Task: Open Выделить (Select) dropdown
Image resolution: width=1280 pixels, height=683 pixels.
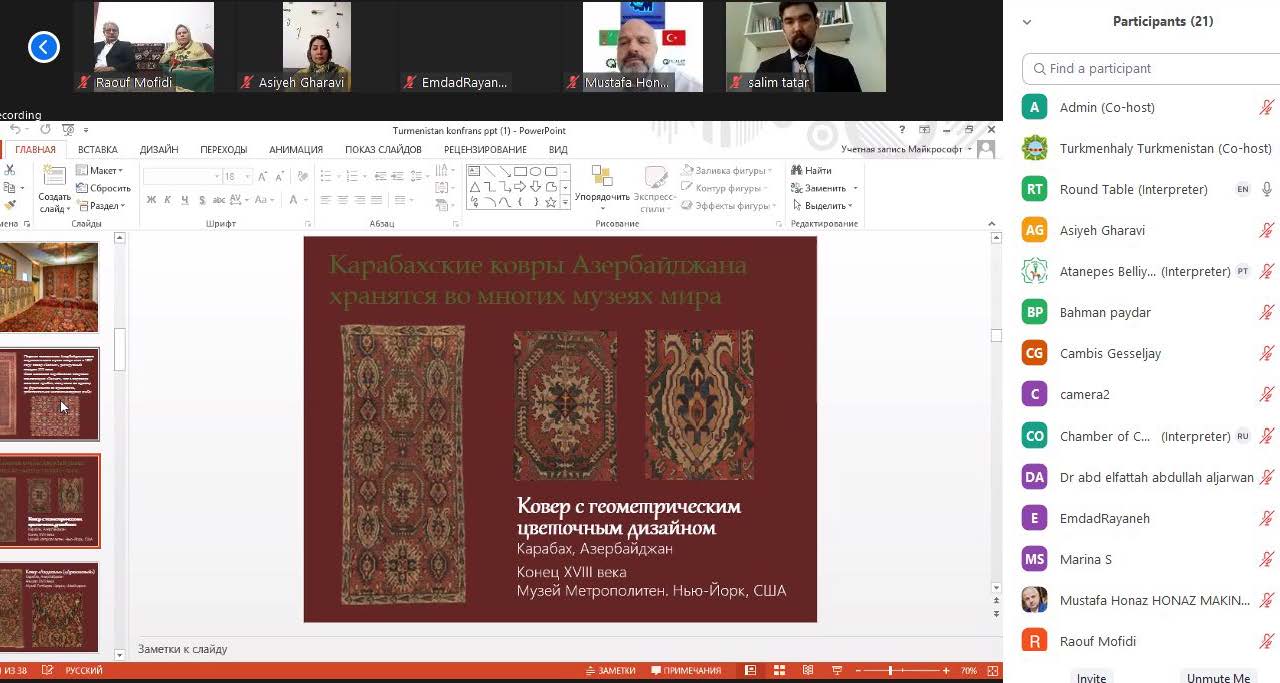Action: [824, 206]
